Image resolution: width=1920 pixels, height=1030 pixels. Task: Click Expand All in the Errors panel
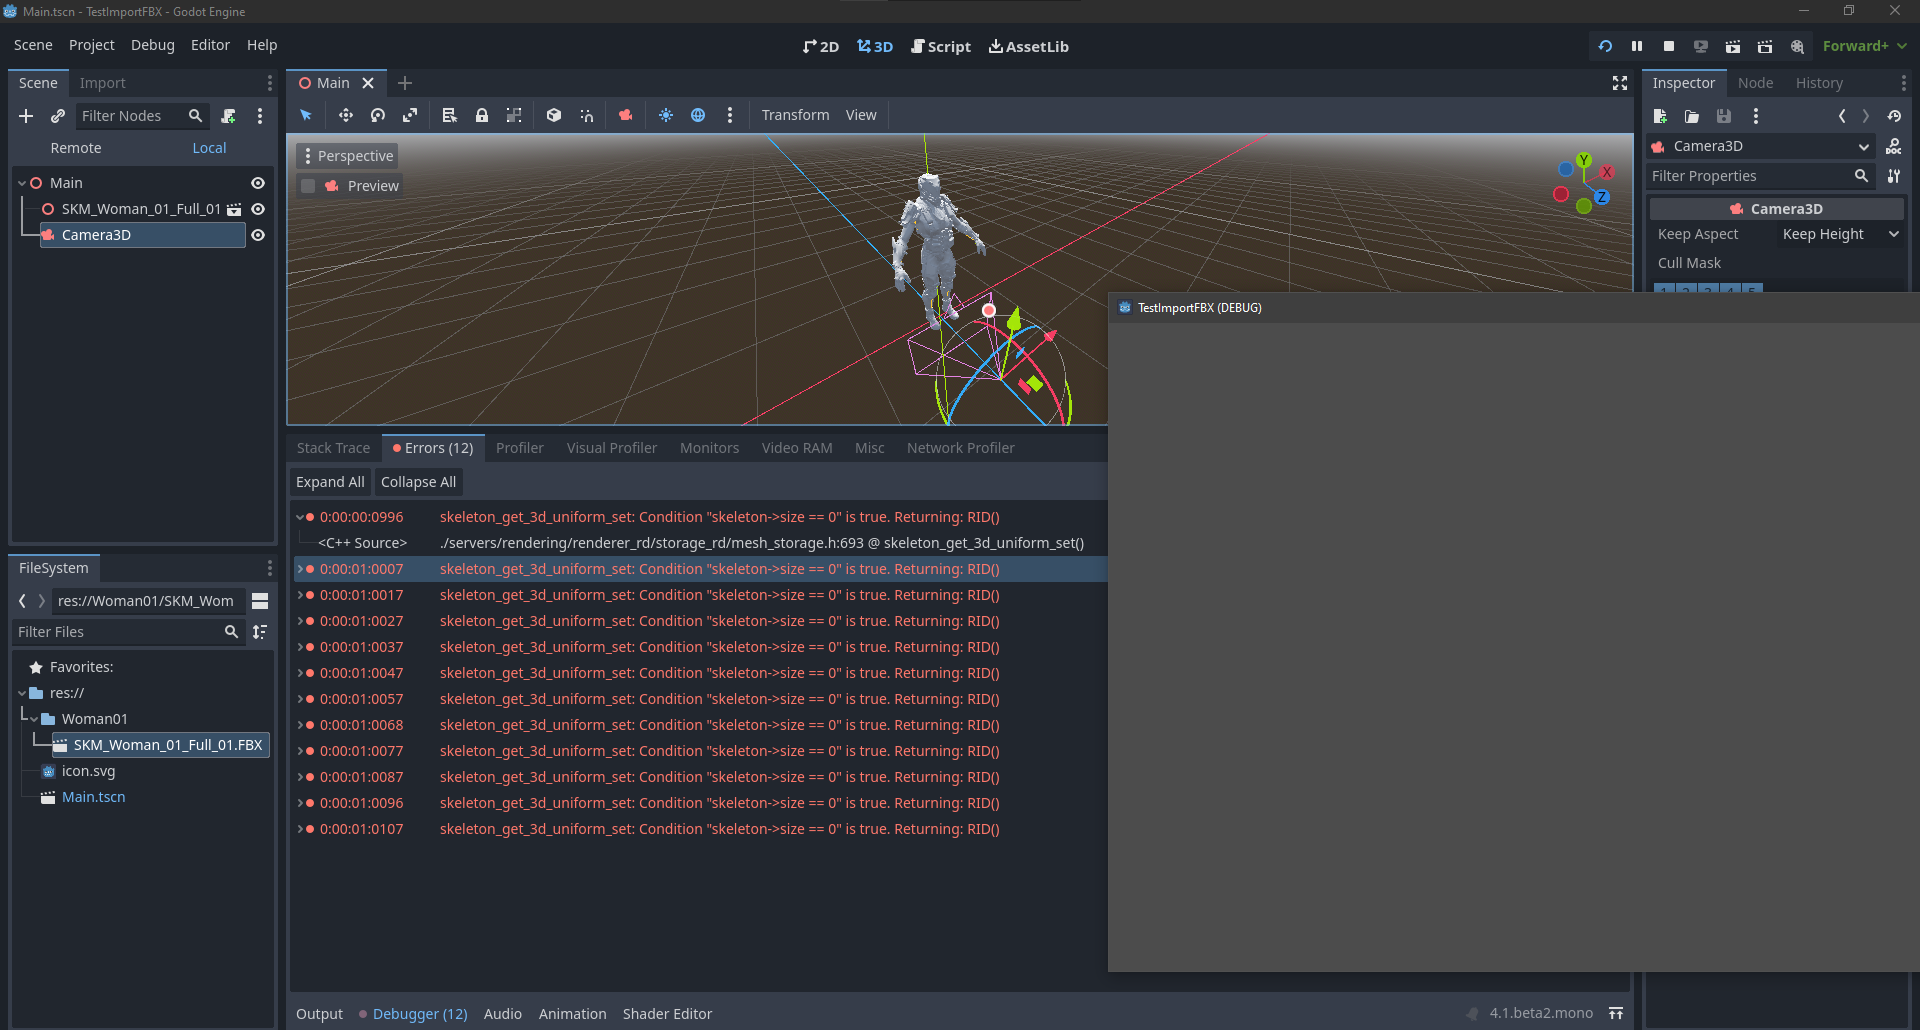pyautogui.click(x=329, y=482)
